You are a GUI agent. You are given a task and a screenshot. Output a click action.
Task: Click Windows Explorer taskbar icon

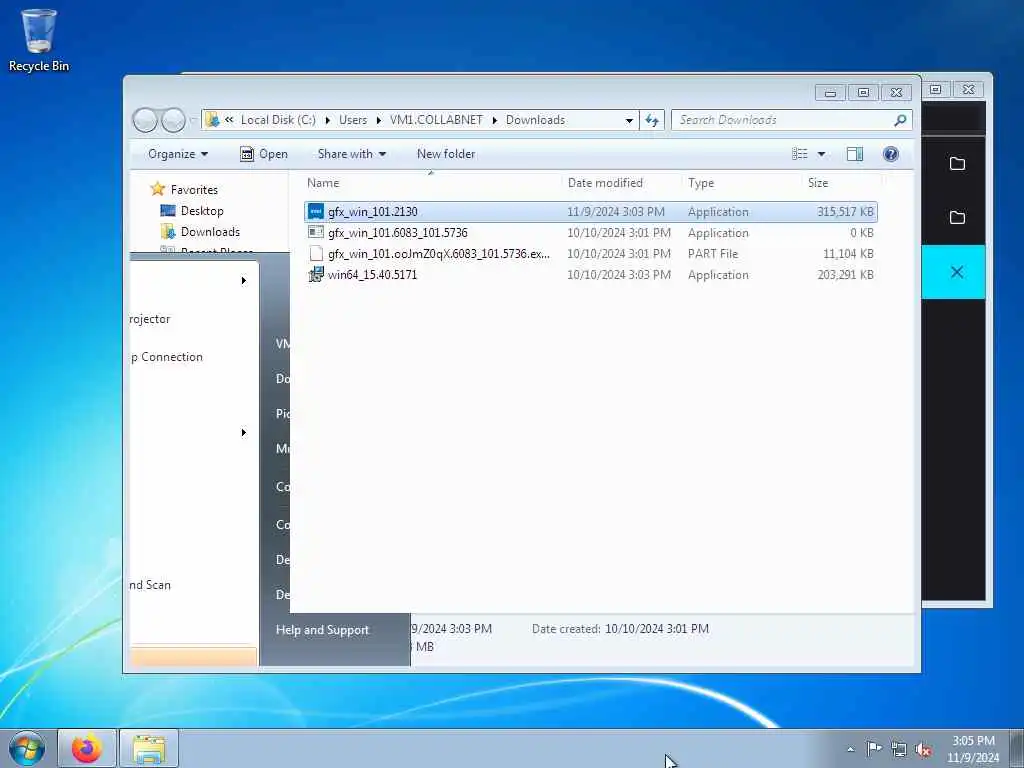coord(149,748)
